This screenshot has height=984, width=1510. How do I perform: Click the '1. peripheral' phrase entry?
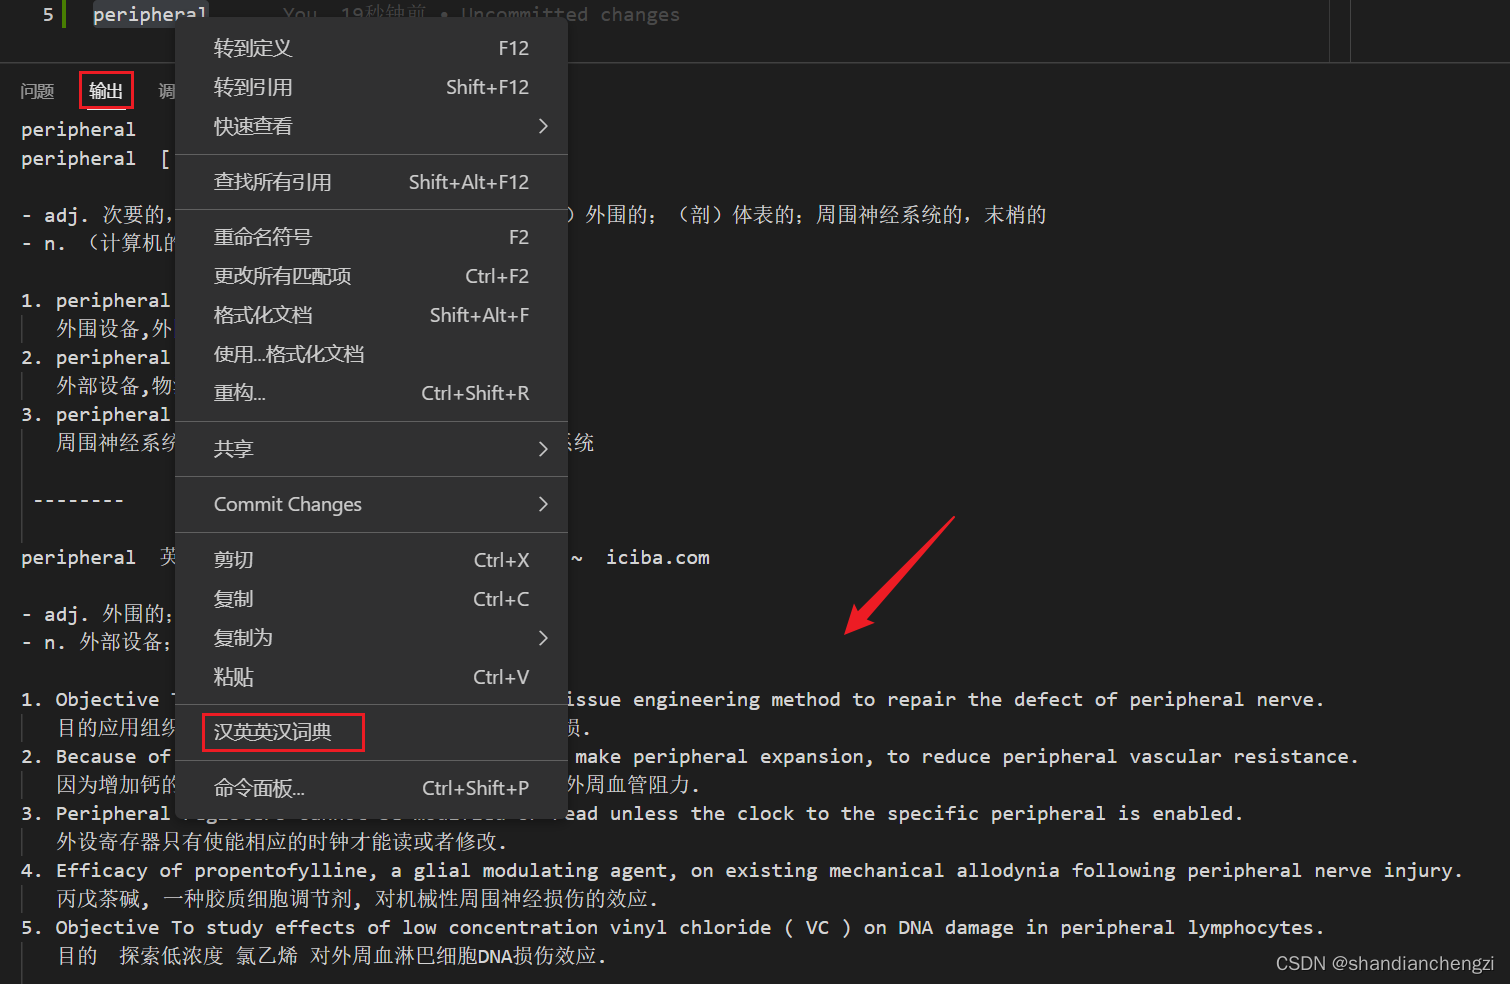(96, 300)
